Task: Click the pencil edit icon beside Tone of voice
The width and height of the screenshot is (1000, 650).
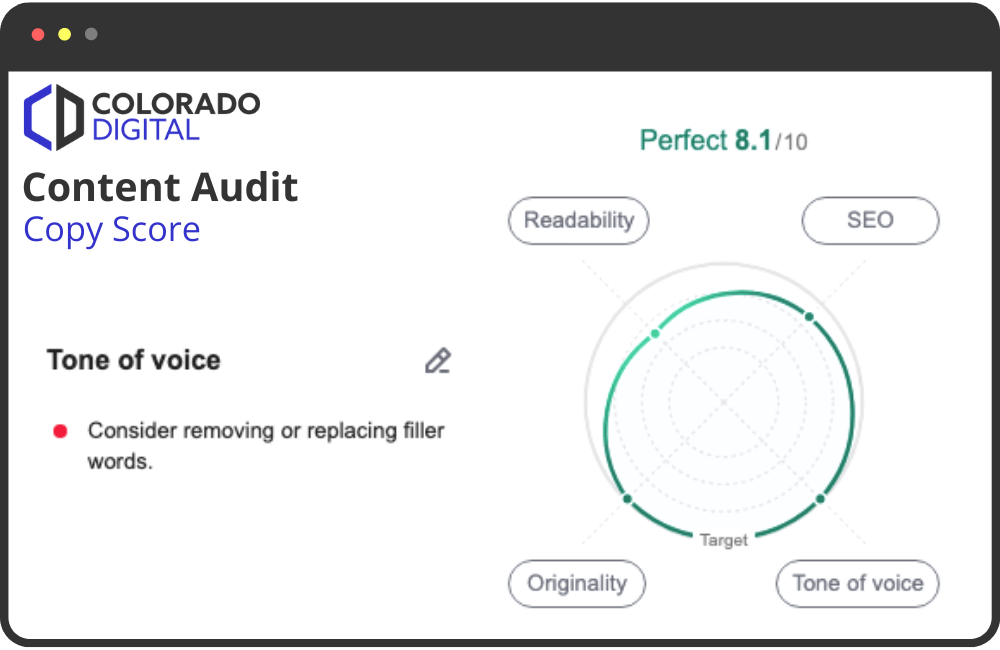Action: [438, 360]
